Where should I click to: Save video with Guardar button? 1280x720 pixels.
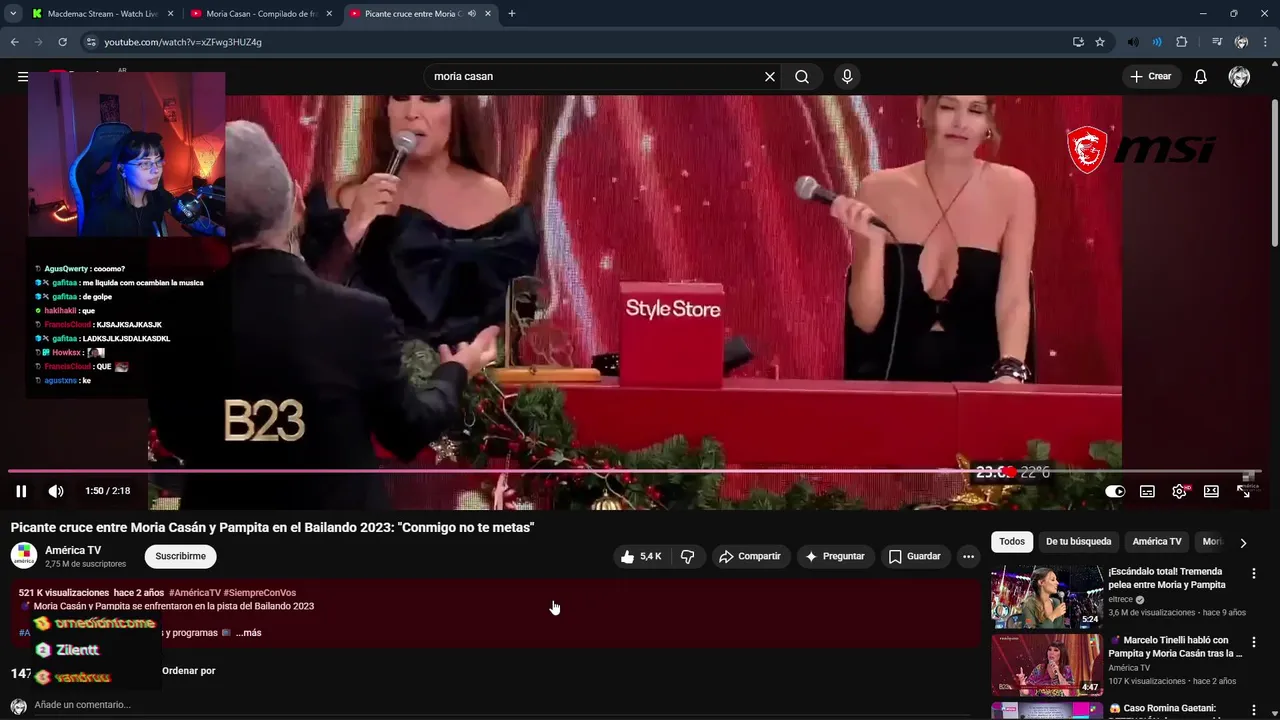pyautogui.click(x=915, y=556)
